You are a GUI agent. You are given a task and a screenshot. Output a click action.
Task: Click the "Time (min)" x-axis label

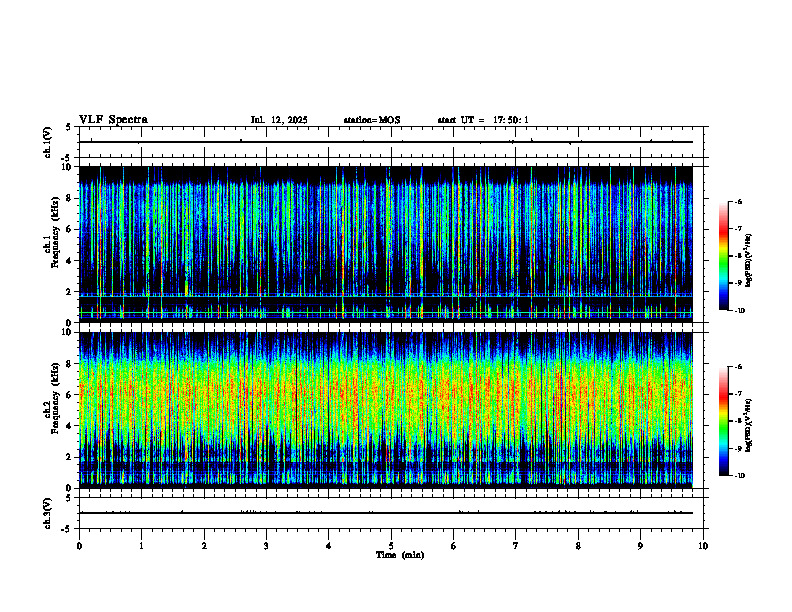click(x=400, y=555)
